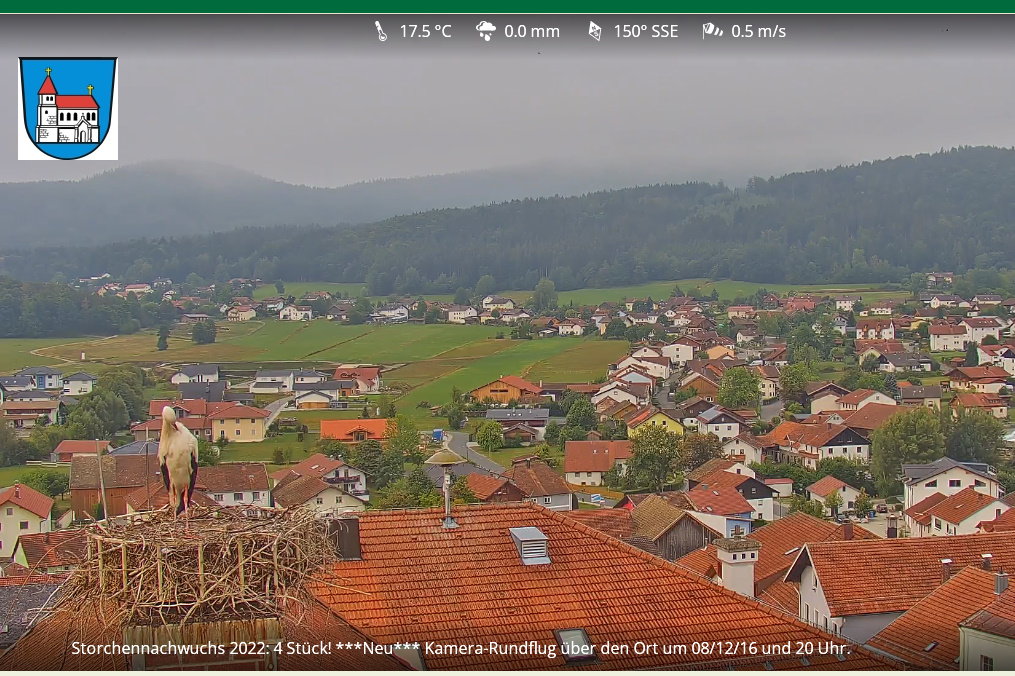Click the wind direction compass icon
Screen dimensions: 1015x676
pos(594,31)
